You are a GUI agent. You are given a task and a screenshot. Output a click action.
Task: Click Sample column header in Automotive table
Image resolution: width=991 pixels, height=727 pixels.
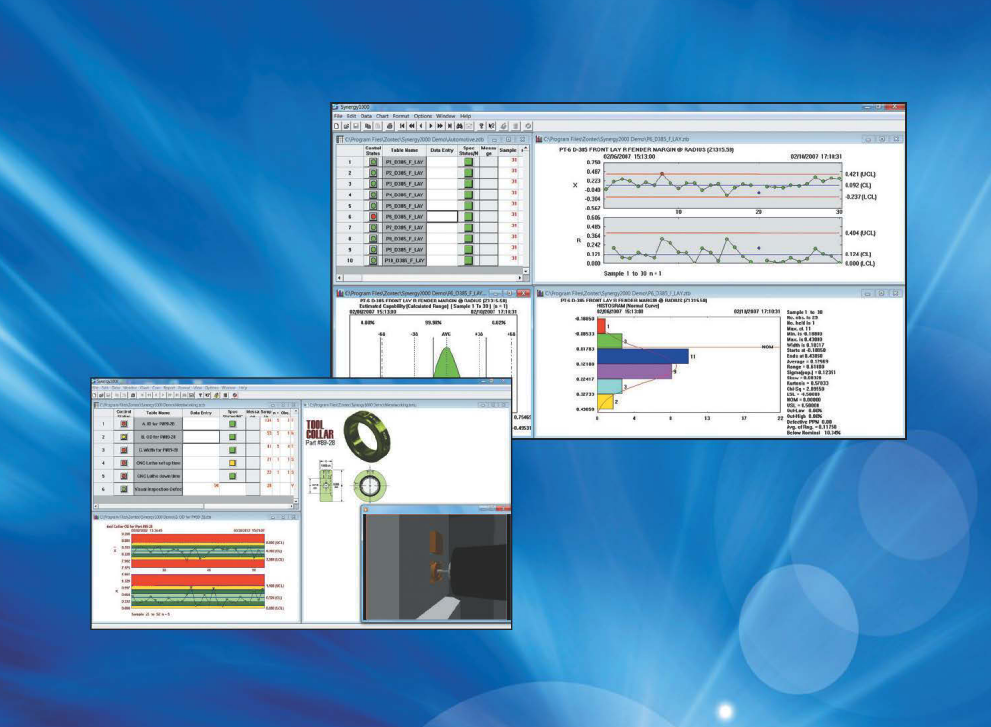(x=508, y=150)
